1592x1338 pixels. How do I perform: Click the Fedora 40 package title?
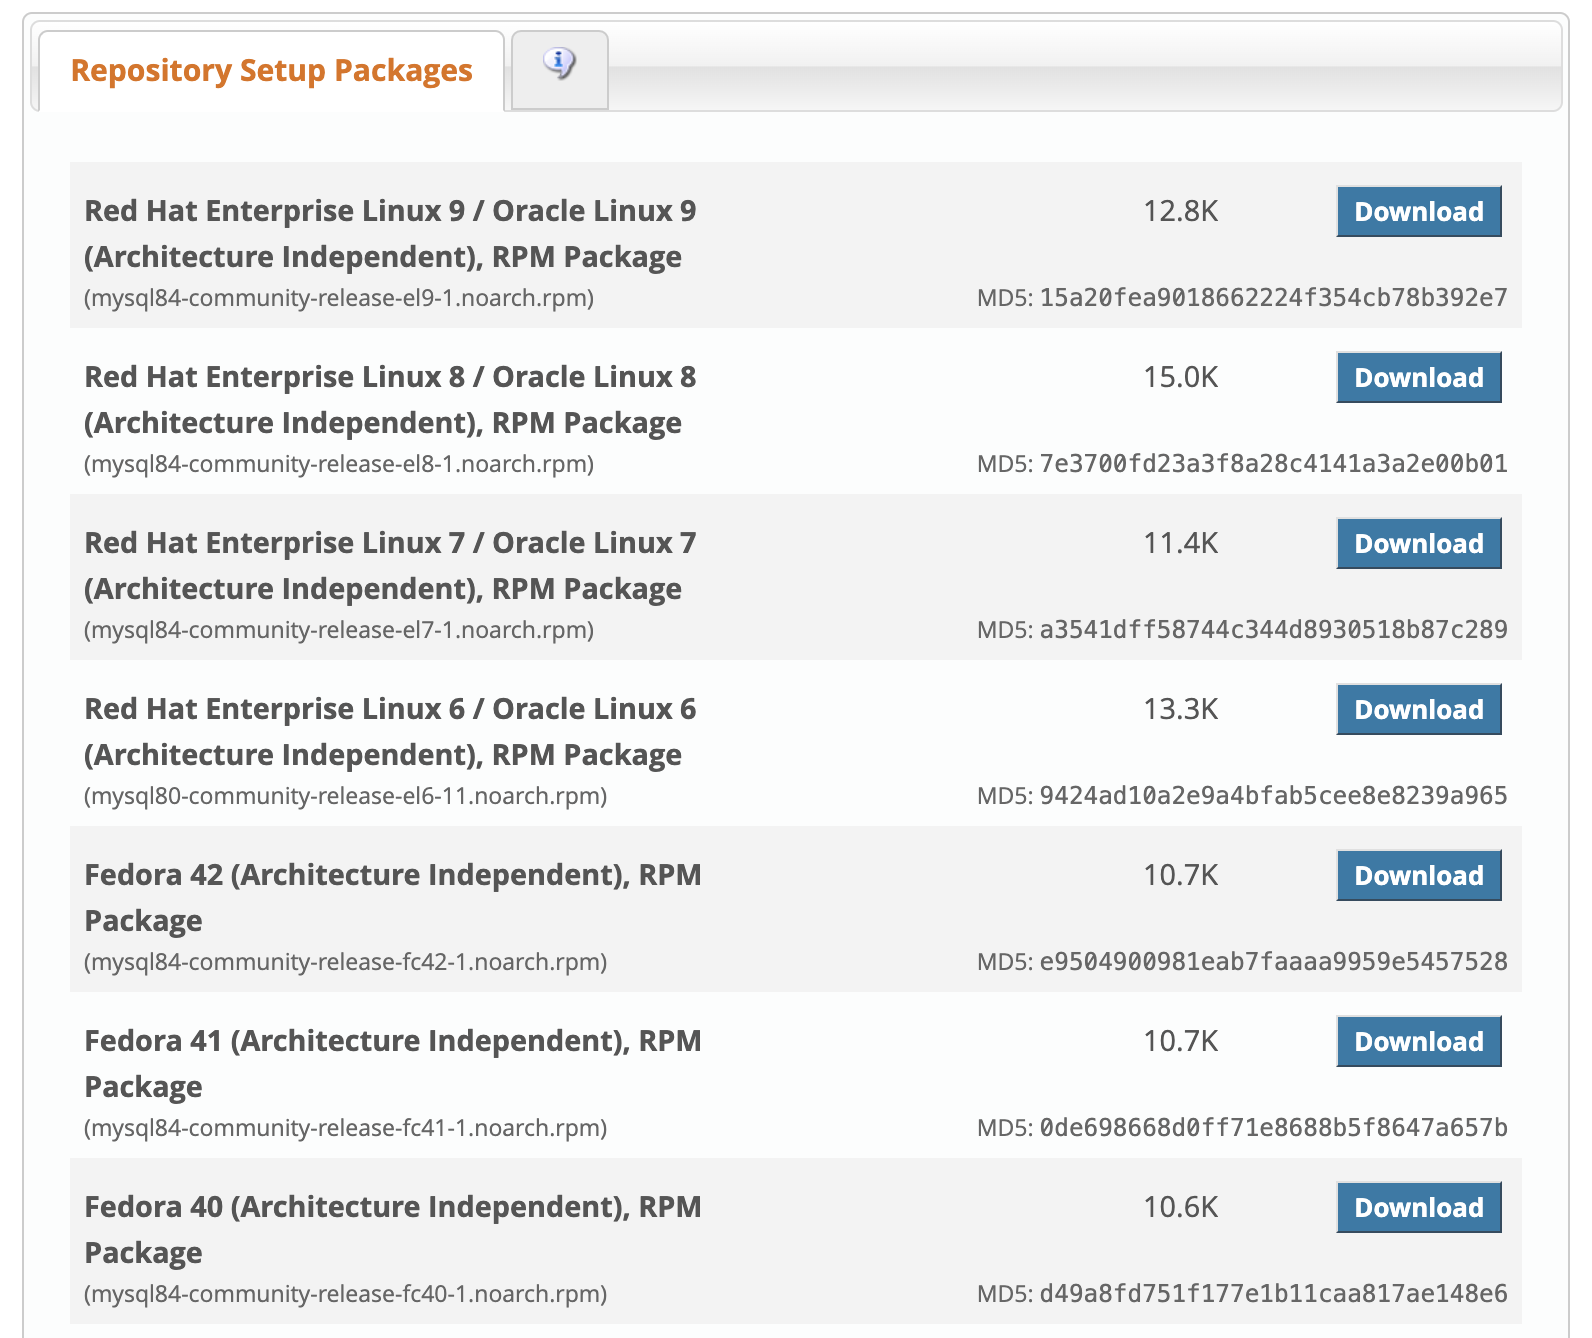click(x=392, y=1229)
